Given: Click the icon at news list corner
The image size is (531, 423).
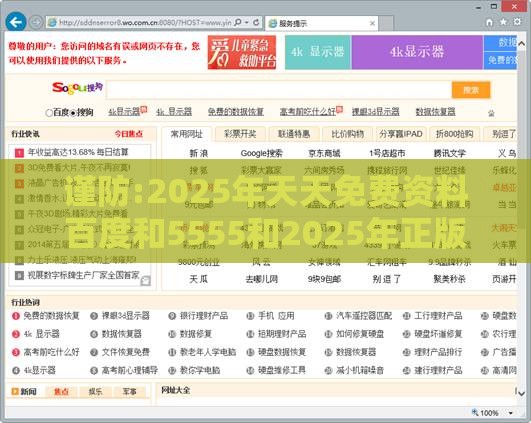Looking at the screenshot, I should pyautogui.click(x=146, y=281).
